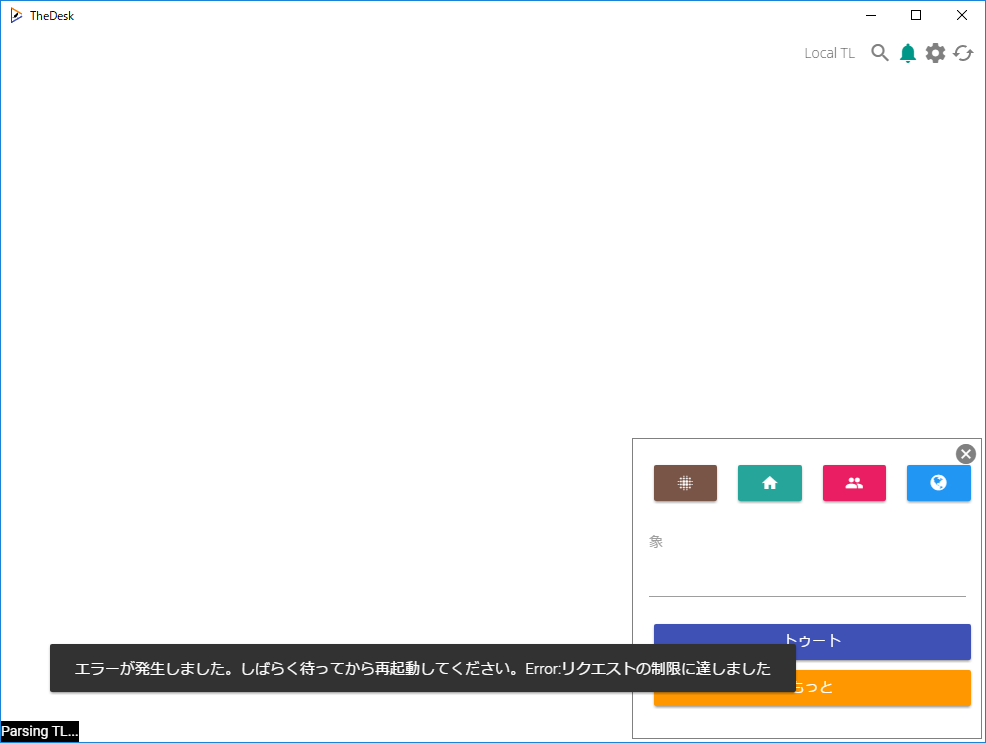Minimize the TheDesk window
Viewport: 986px width, 743px height.
[870, 15]
